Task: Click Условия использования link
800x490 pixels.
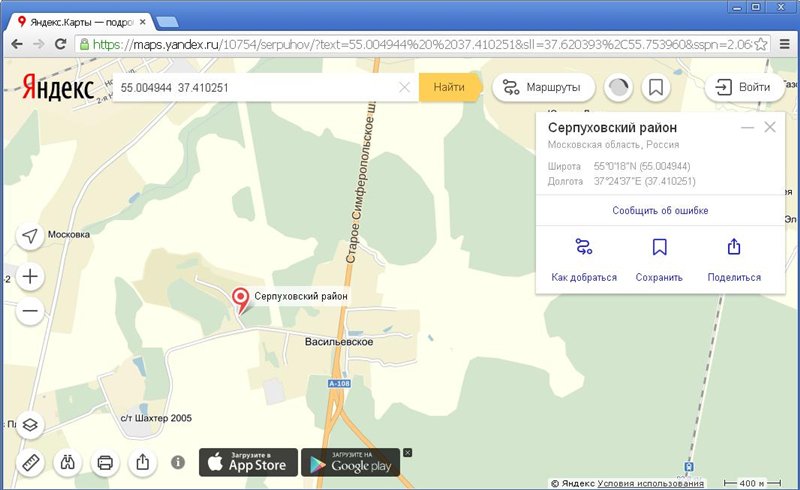Action: (651, 483)
